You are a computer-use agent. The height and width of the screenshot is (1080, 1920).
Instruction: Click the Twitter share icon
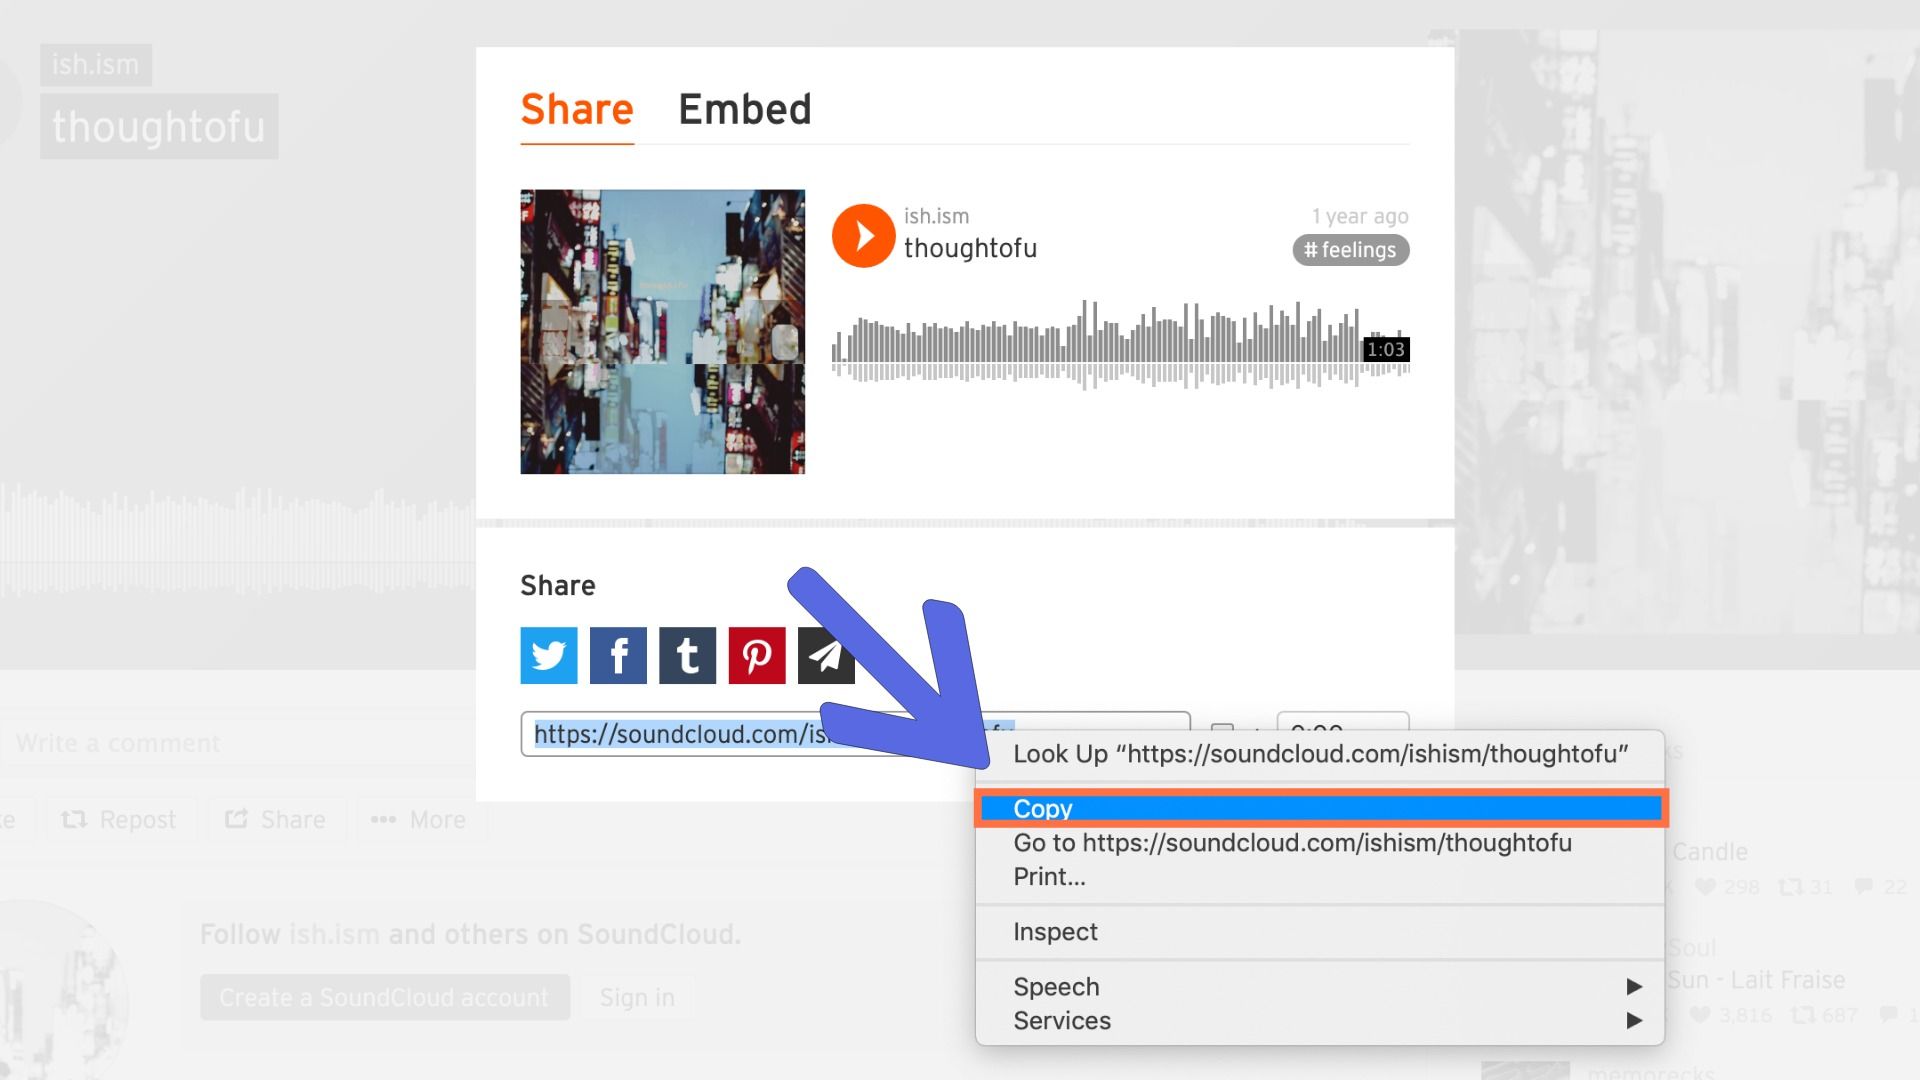pyautogui.click(x=550, y=655)
